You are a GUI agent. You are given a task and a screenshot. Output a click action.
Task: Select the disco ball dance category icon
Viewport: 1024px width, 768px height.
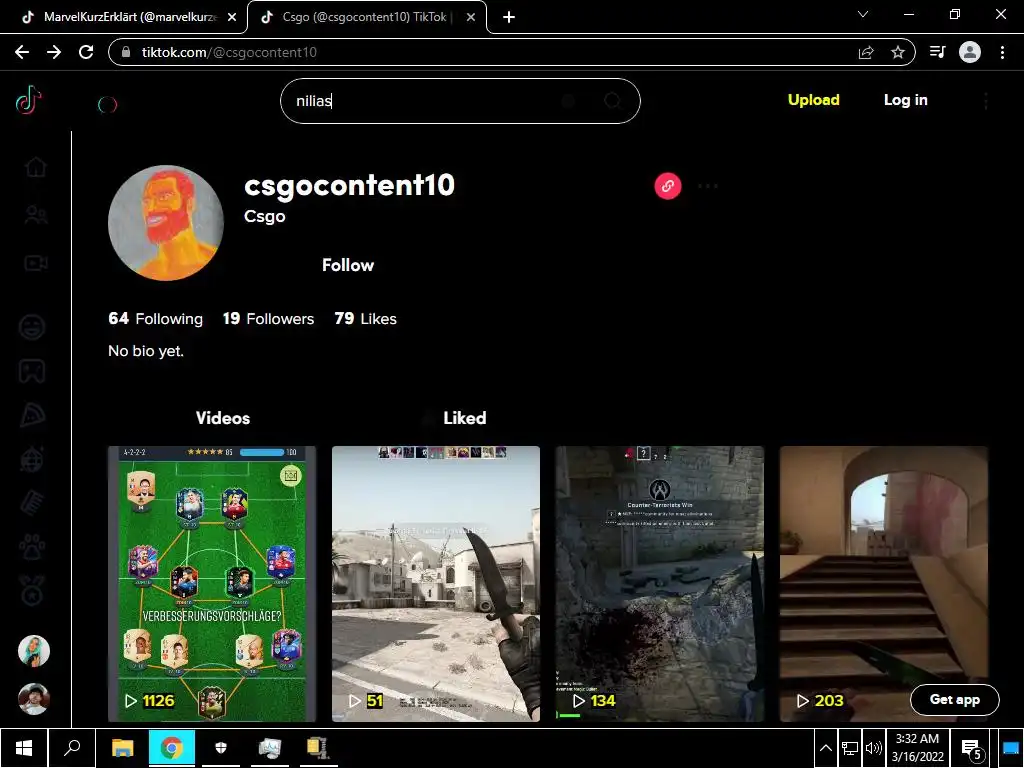tap(32, 460)
